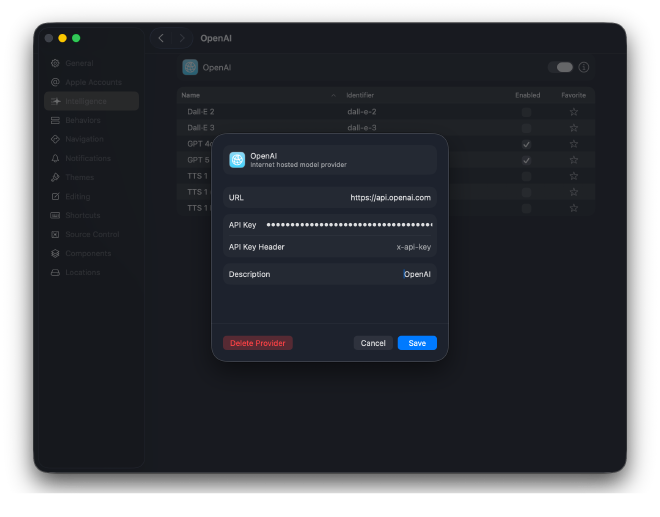Click the Components icon
The image size is (660, 517).
(x=55, y=253)
